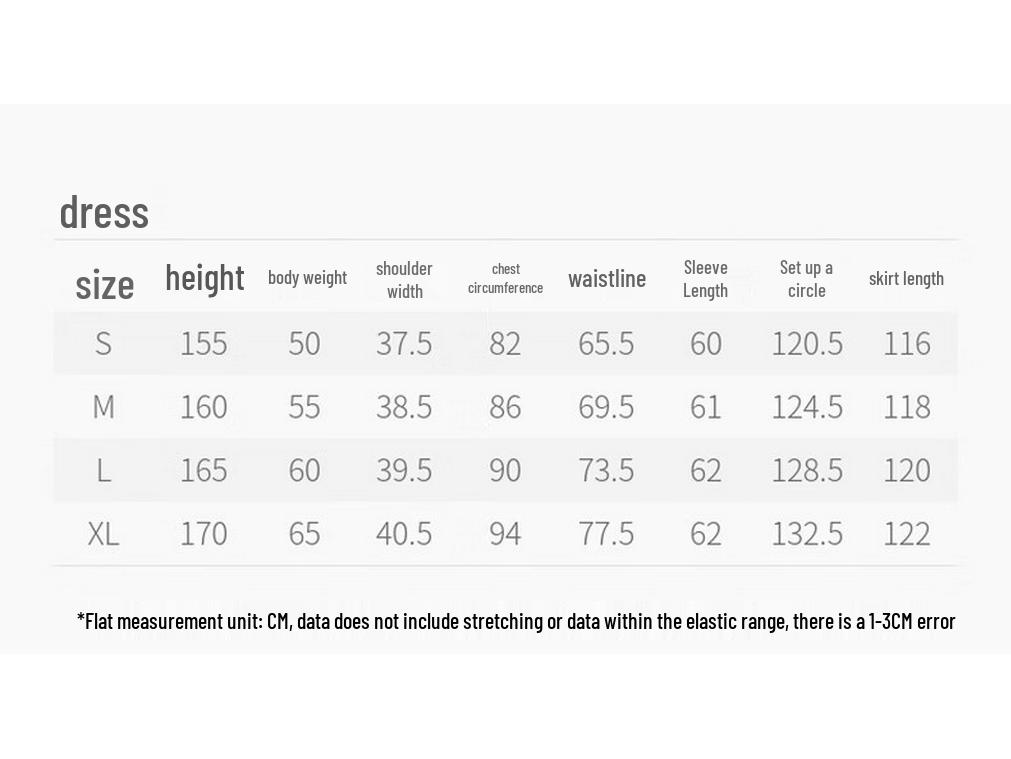The width and height of the screenshot is (1011, 759).
Task: Select the 'size' column header
Action: [x=104, y=284]
